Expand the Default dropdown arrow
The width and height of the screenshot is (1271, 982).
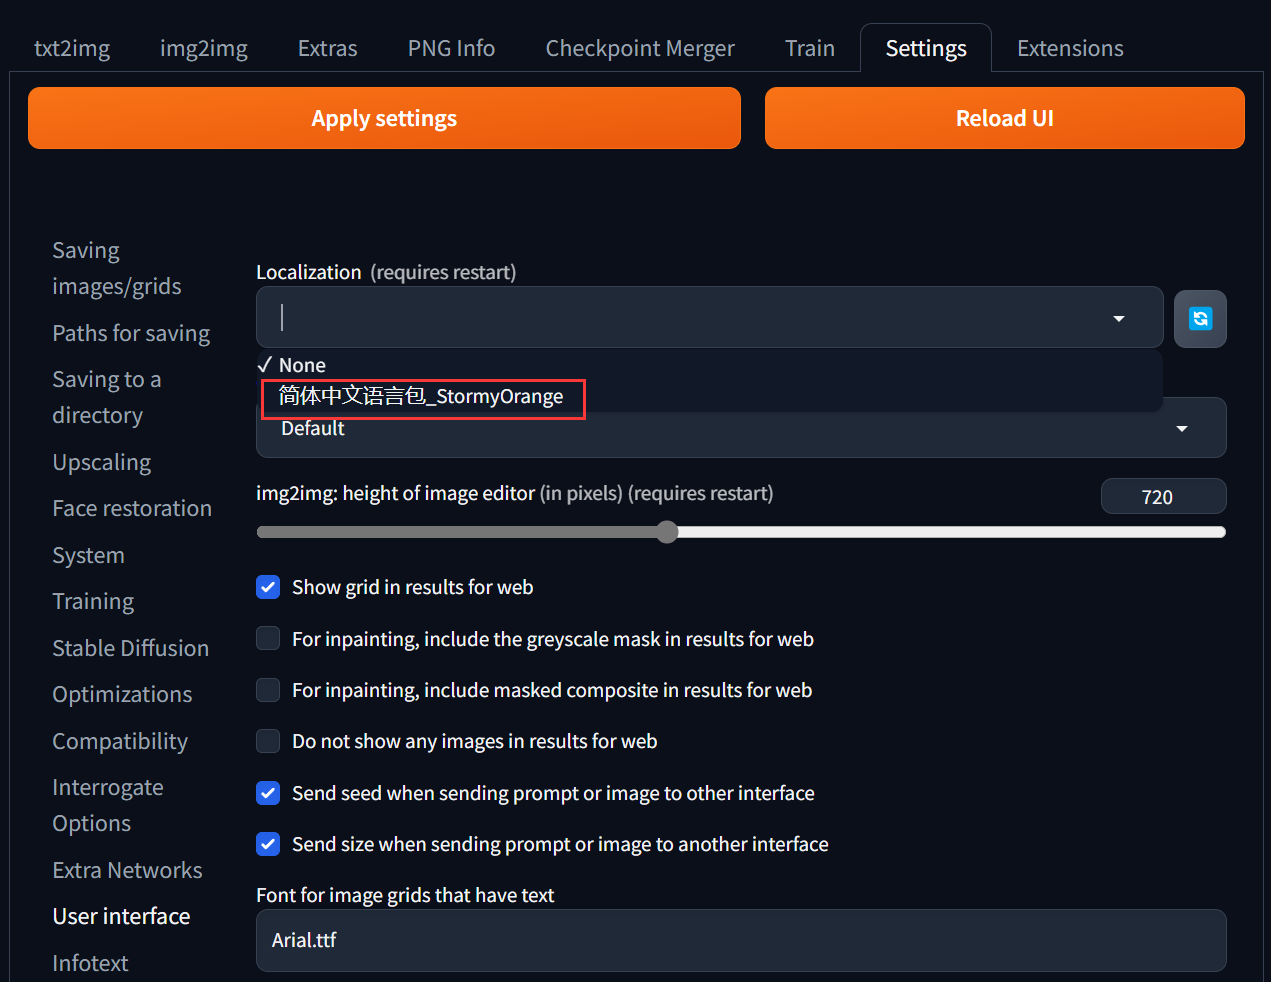tap(1182, 428)
